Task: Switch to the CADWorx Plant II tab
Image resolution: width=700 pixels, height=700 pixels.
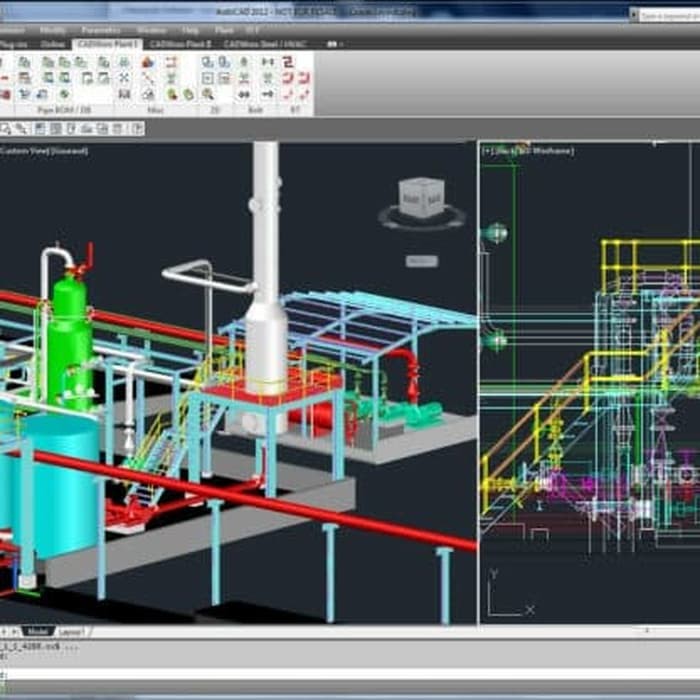Action: pyautogui.click(x=181, y=44)
